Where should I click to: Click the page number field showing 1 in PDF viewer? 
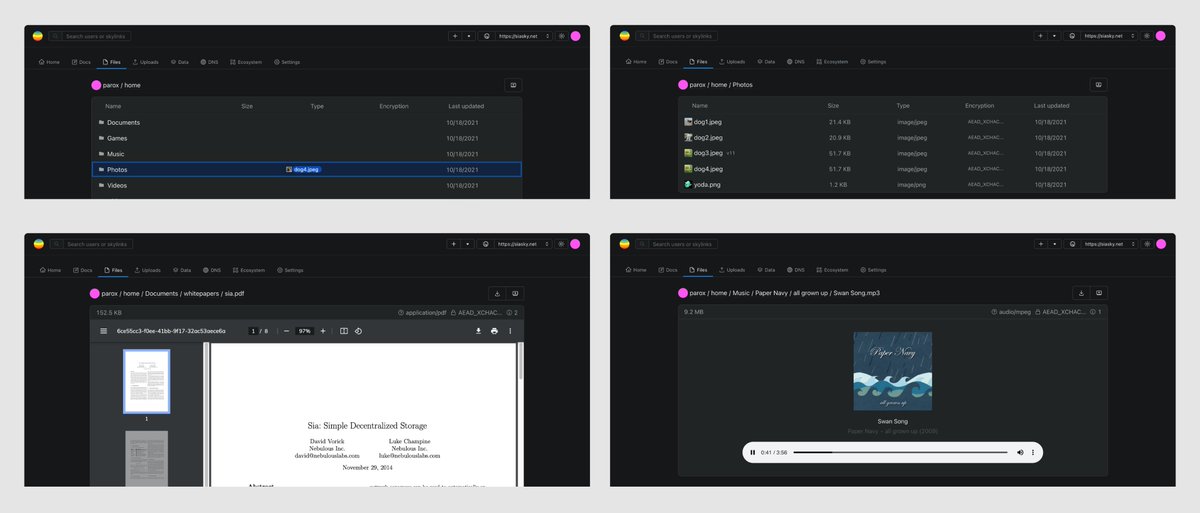coord(254,331)
